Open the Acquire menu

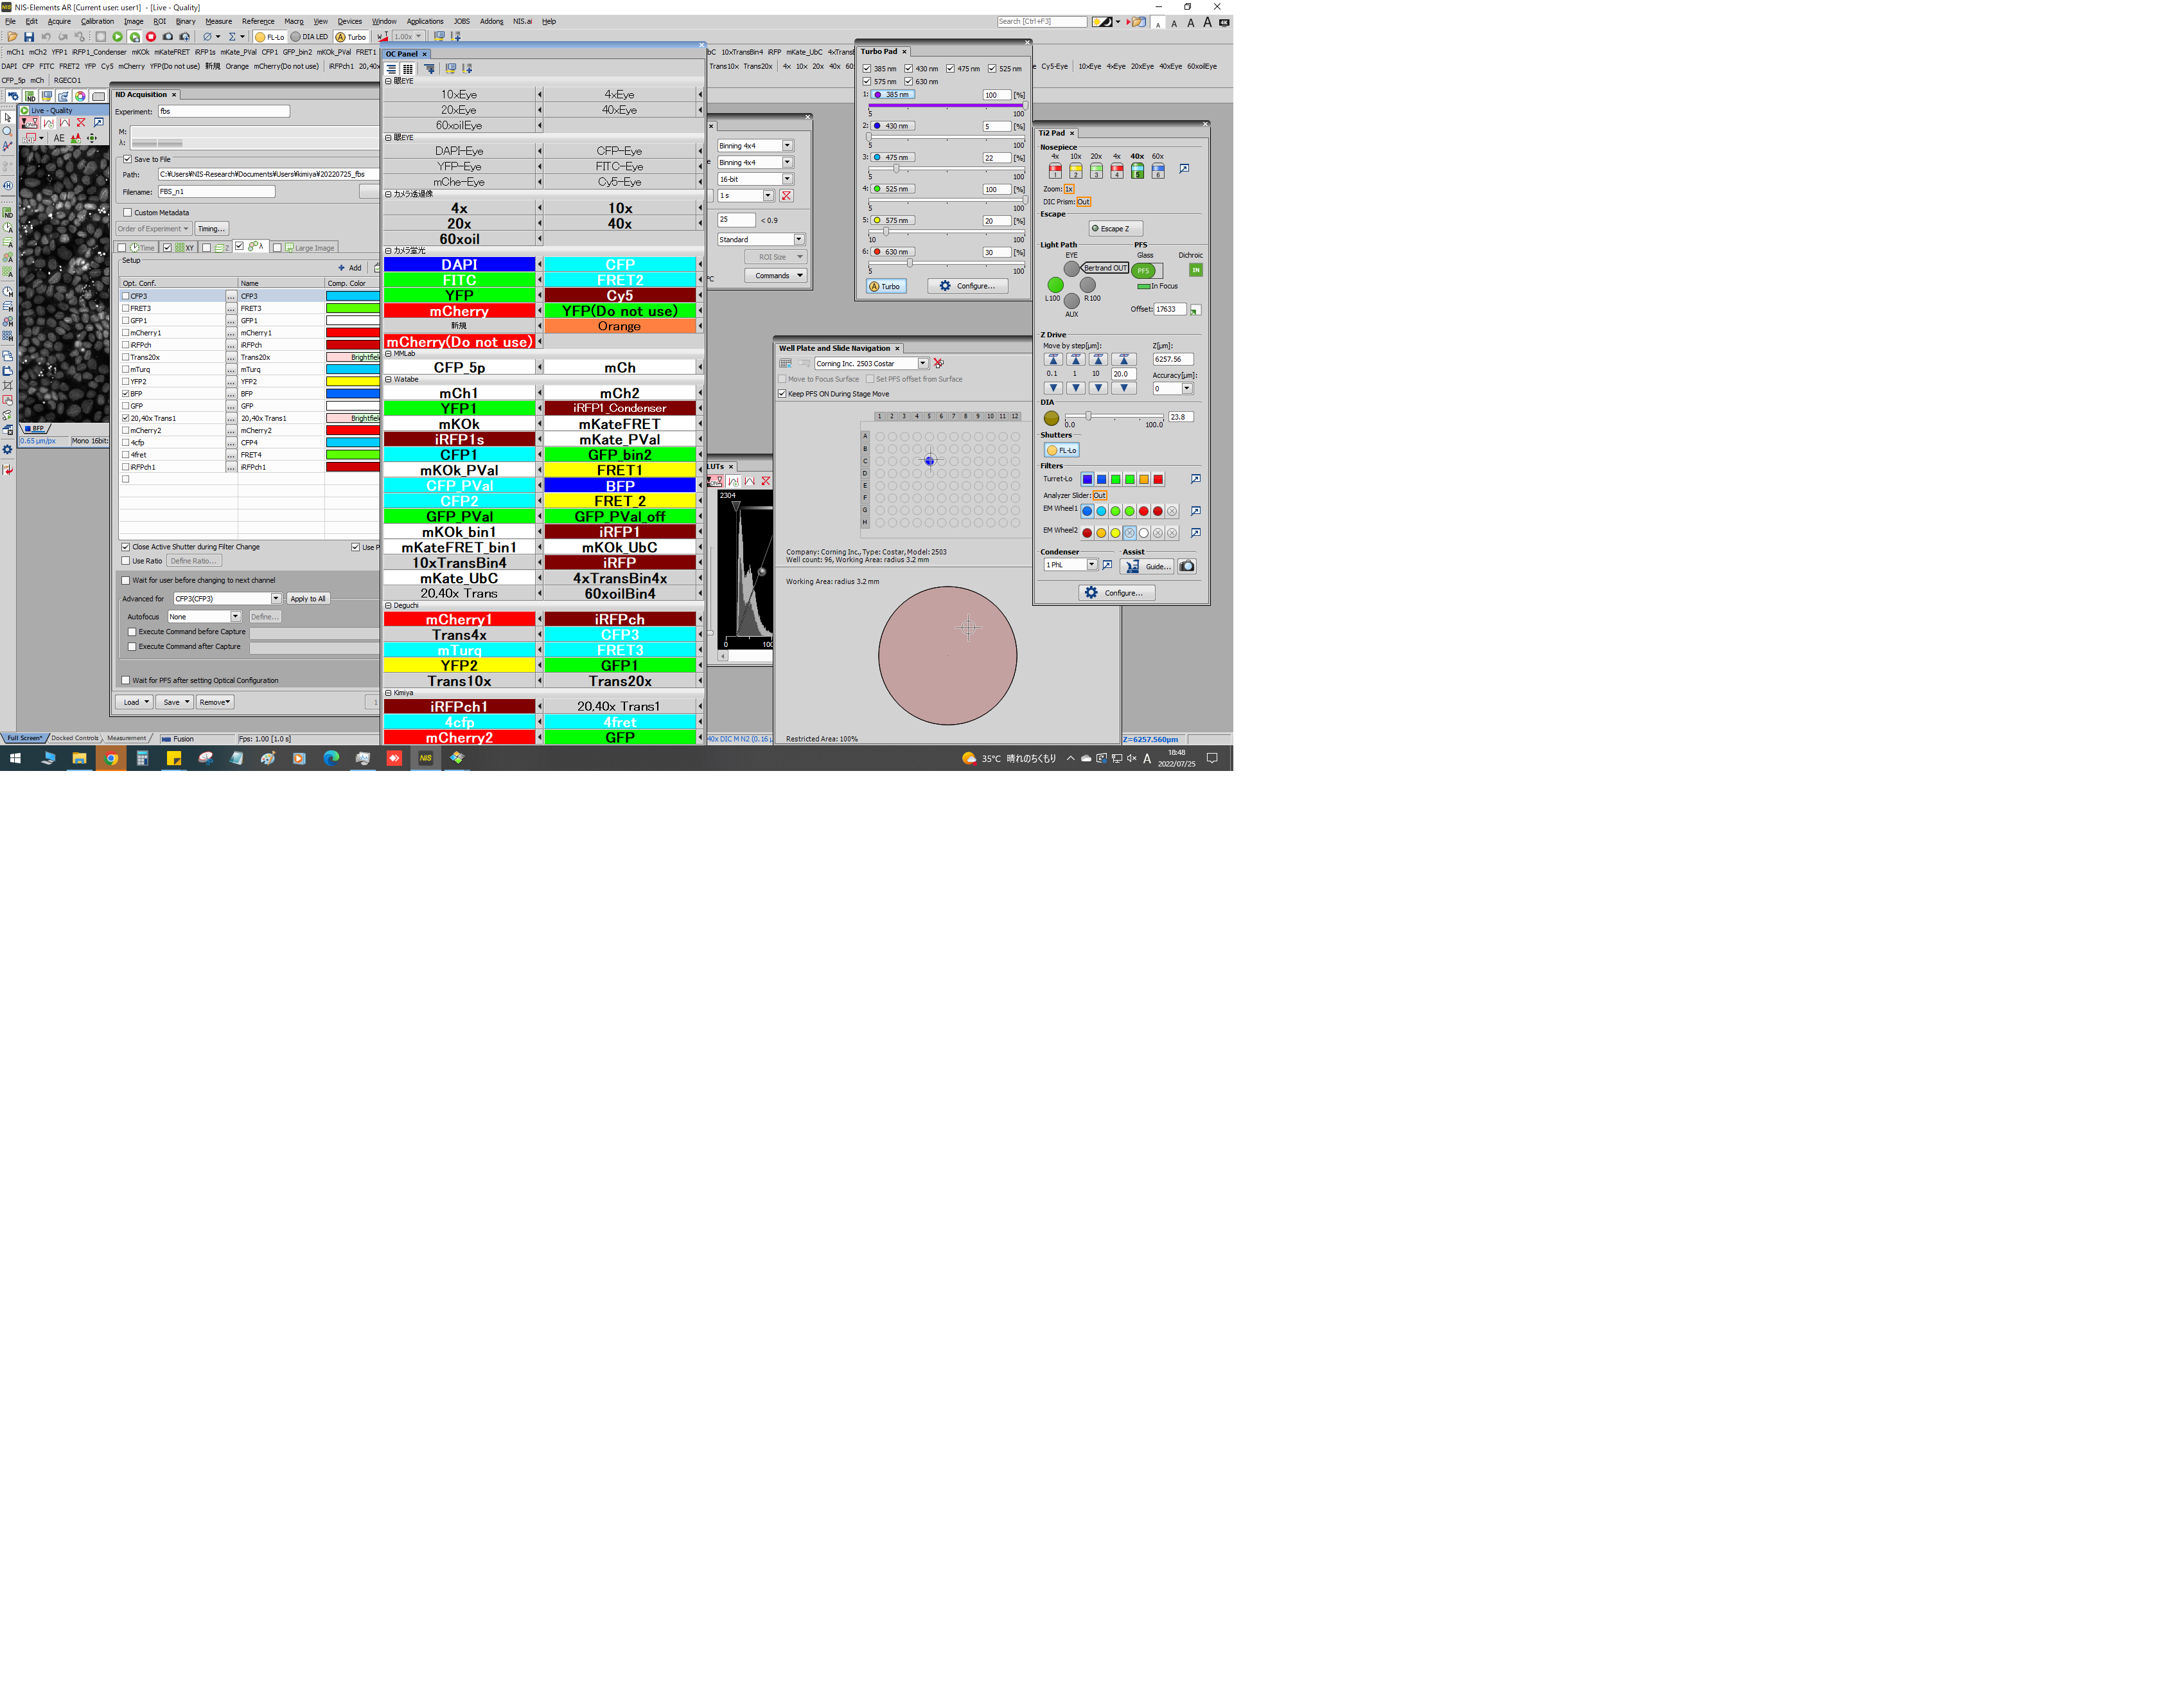(59, 21)
